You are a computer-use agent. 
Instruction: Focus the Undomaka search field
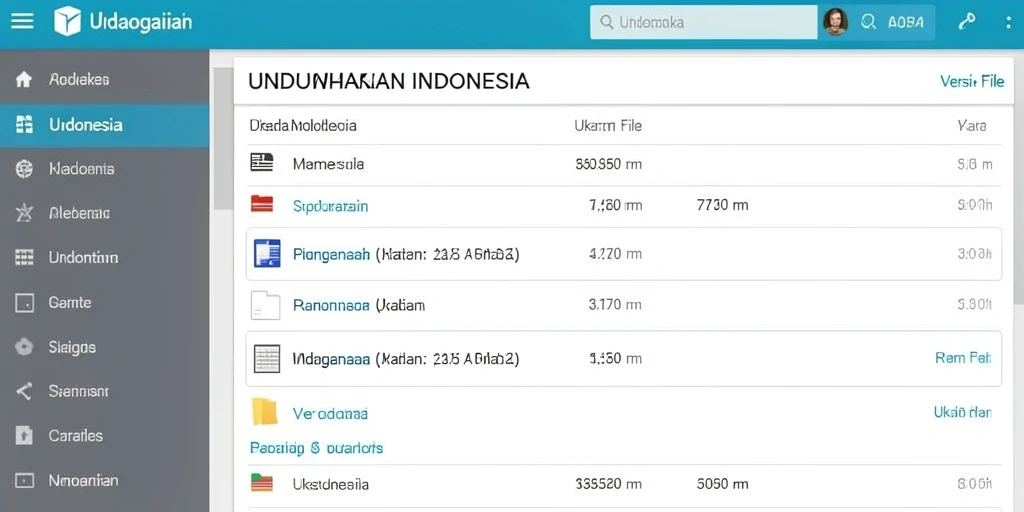[703, 22]
